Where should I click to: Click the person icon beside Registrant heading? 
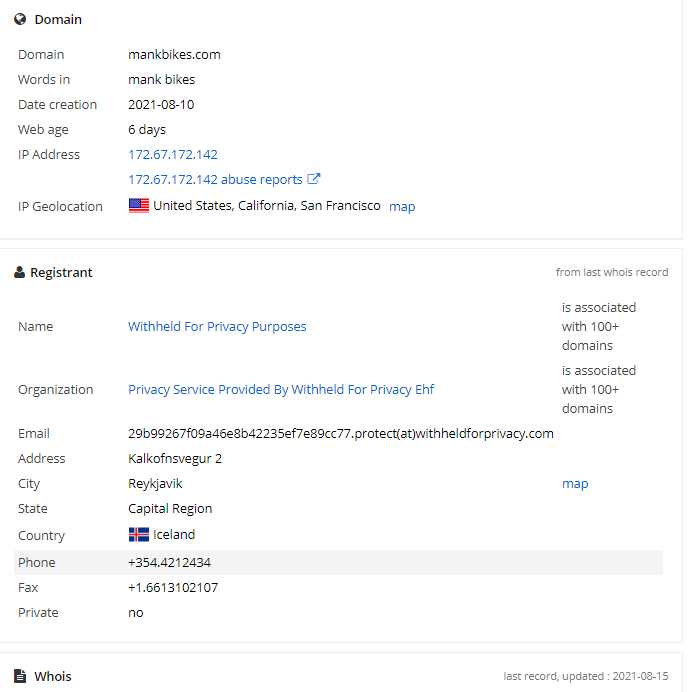coord(19,272)
